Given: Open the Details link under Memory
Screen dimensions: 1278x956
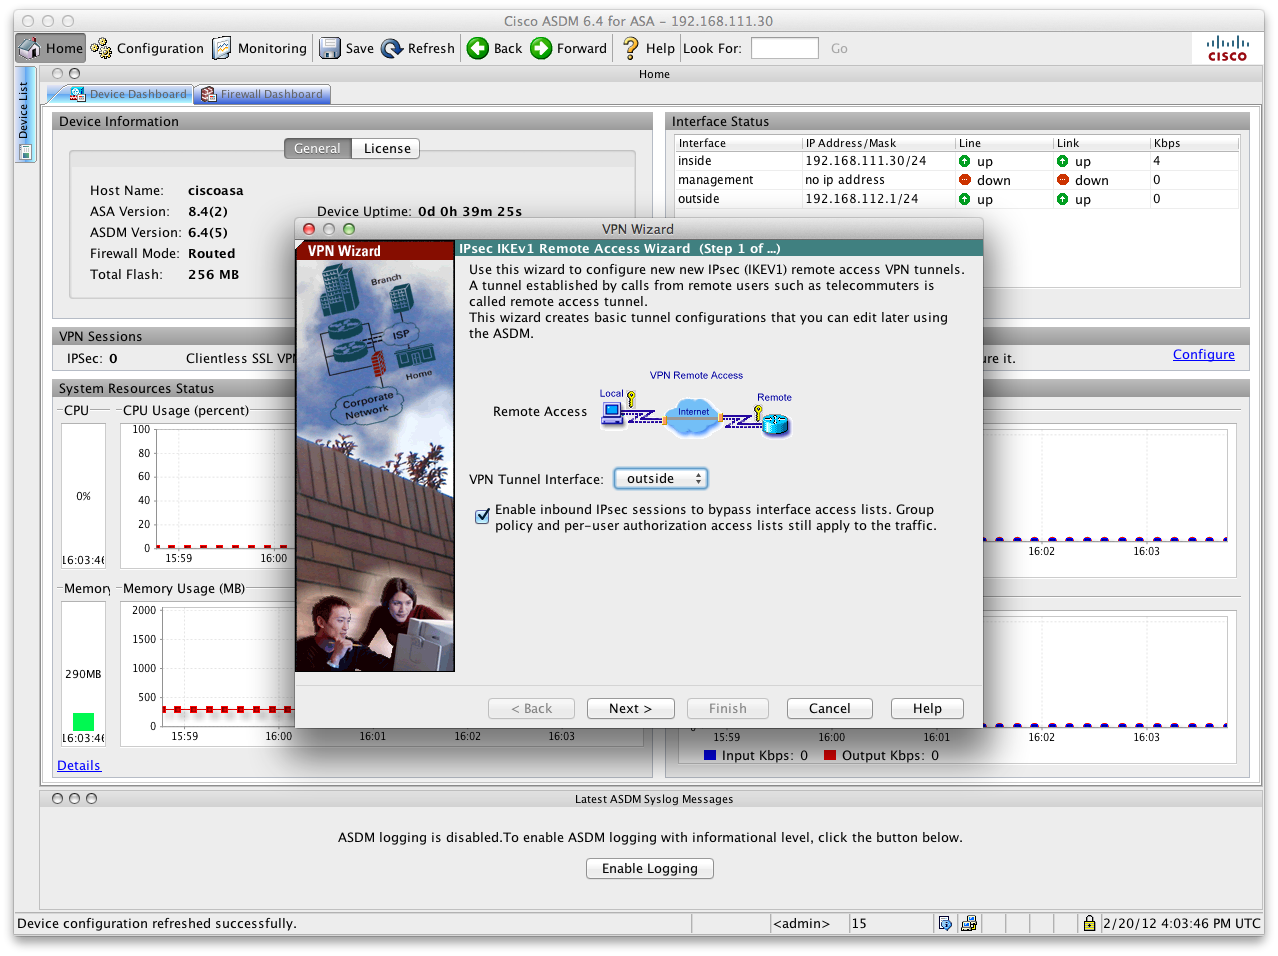Looking at the screenshot, I should pos(79,765).
